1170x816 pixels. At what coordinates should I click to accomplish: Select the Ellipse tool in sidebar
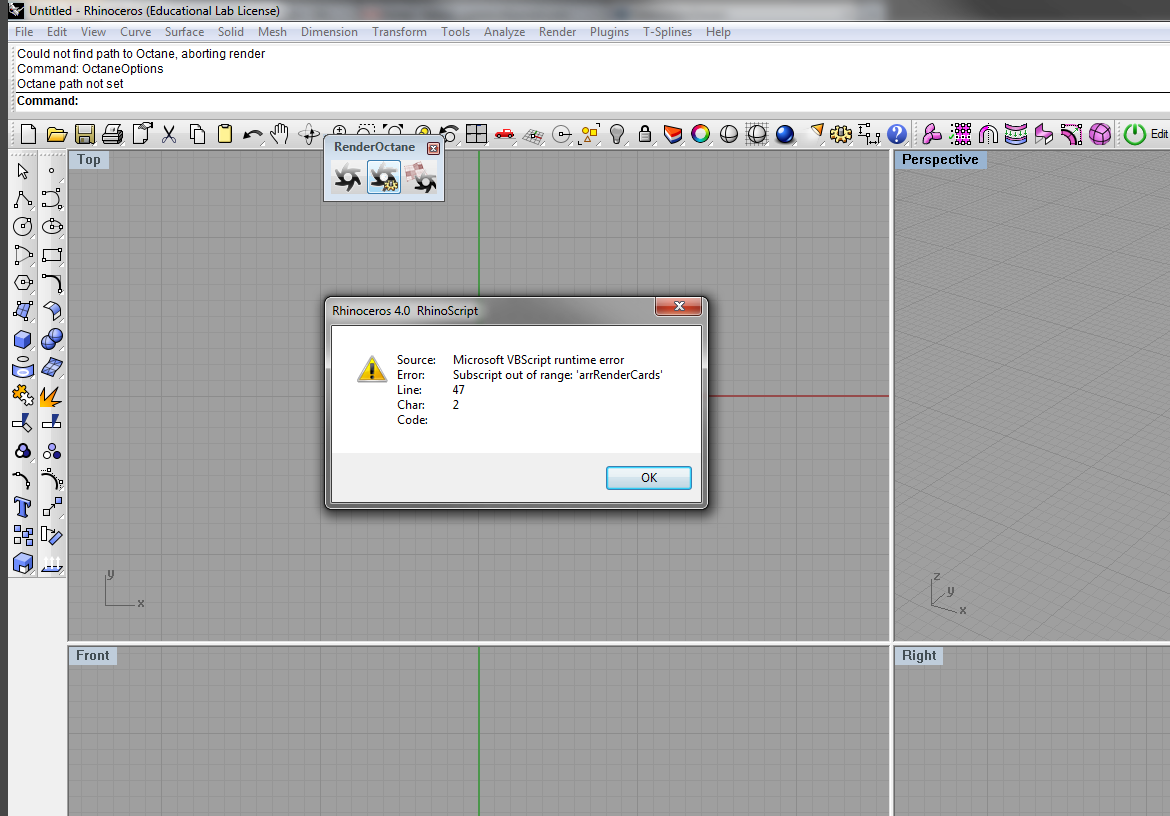(51, 227)
